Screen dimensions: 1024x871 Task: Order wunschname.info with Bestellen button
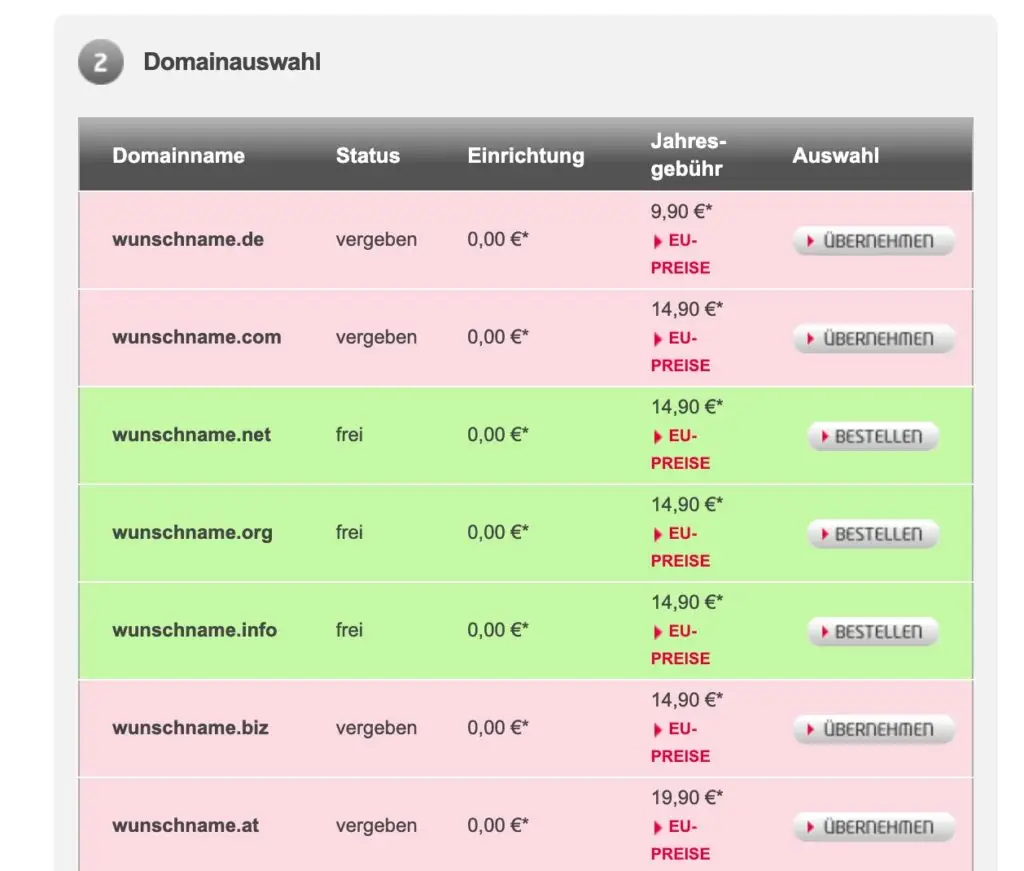click(873, 632)
